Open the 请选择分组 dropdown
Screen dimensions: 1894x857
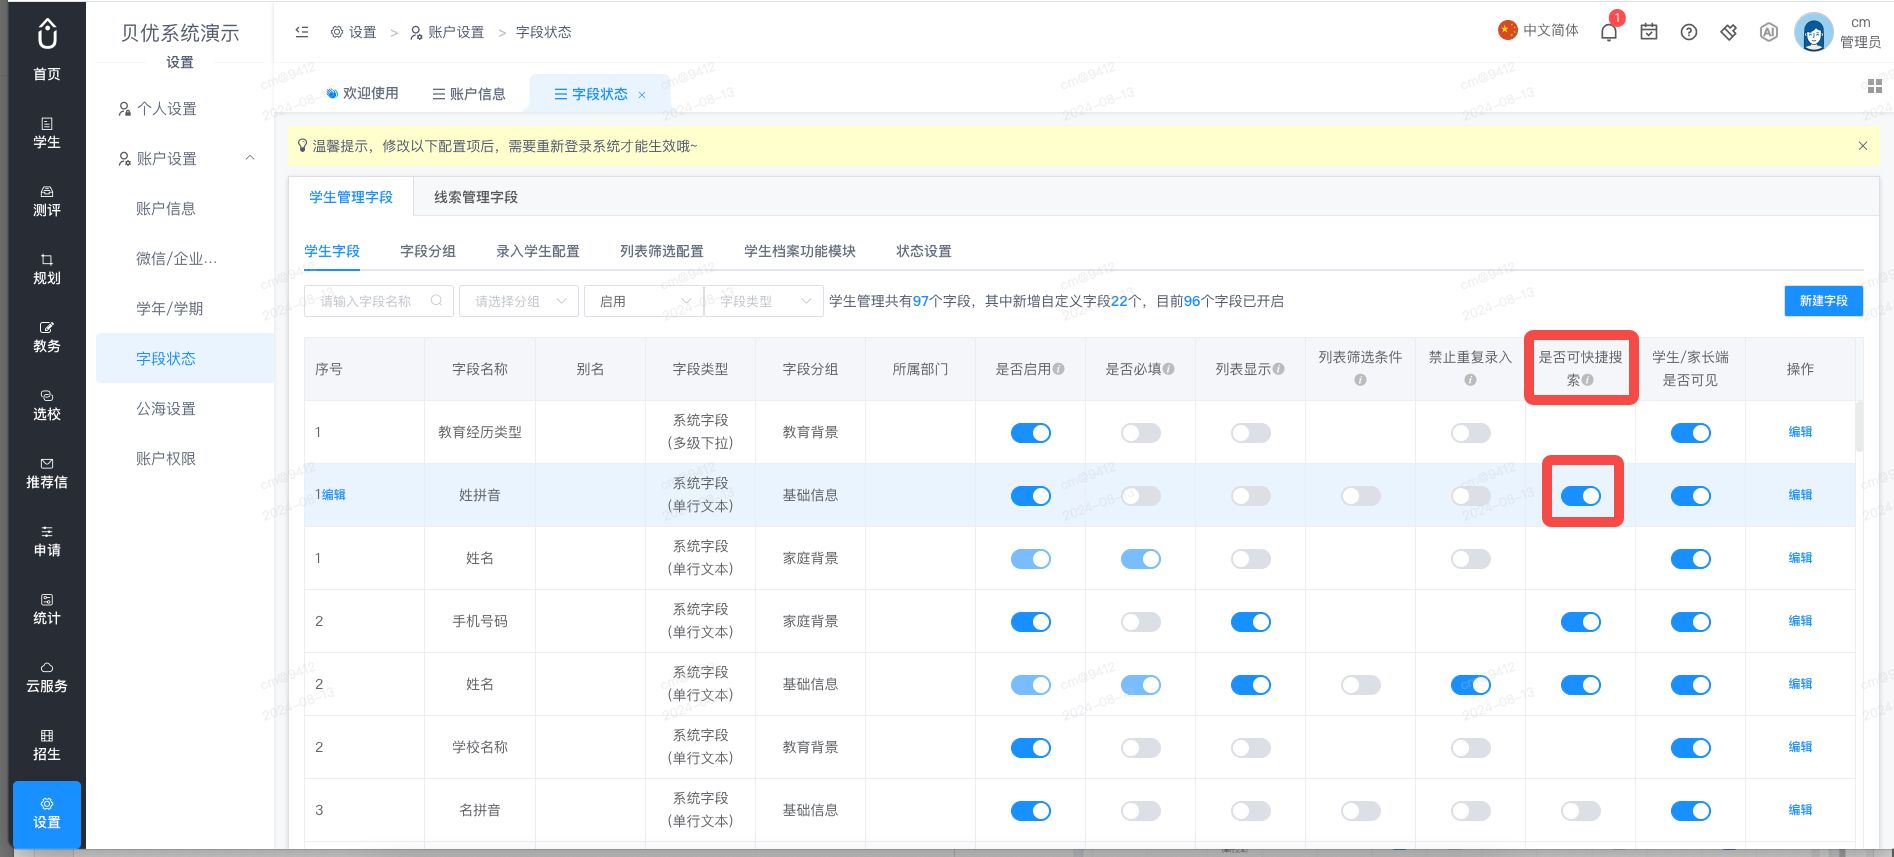pyautogui.click(x=519, y=301)
